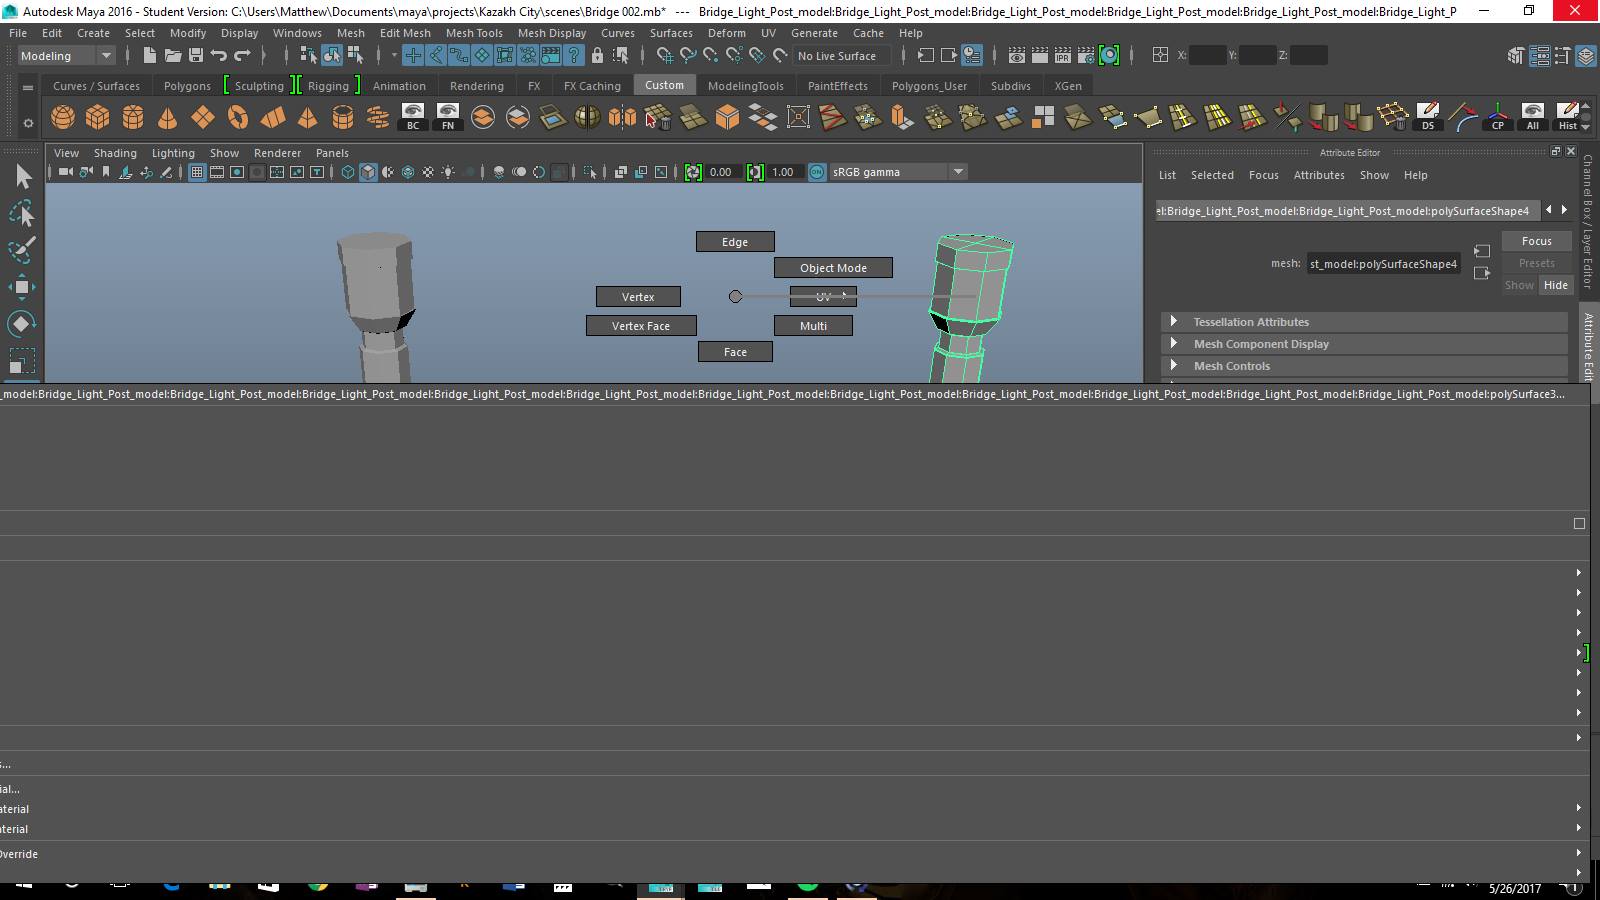Activate the Move tool in toolbox
The image size is (1600, 900).
[x=23, y=287]
